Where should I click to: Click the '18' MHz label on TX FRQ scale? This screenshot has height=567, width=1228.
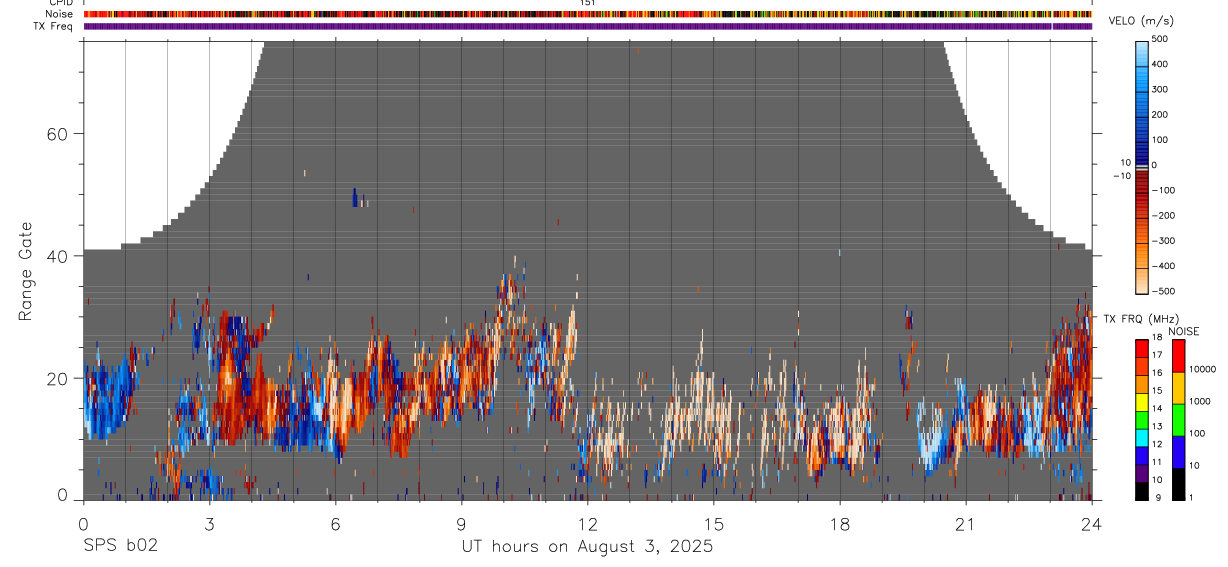tap(1157, 337)
